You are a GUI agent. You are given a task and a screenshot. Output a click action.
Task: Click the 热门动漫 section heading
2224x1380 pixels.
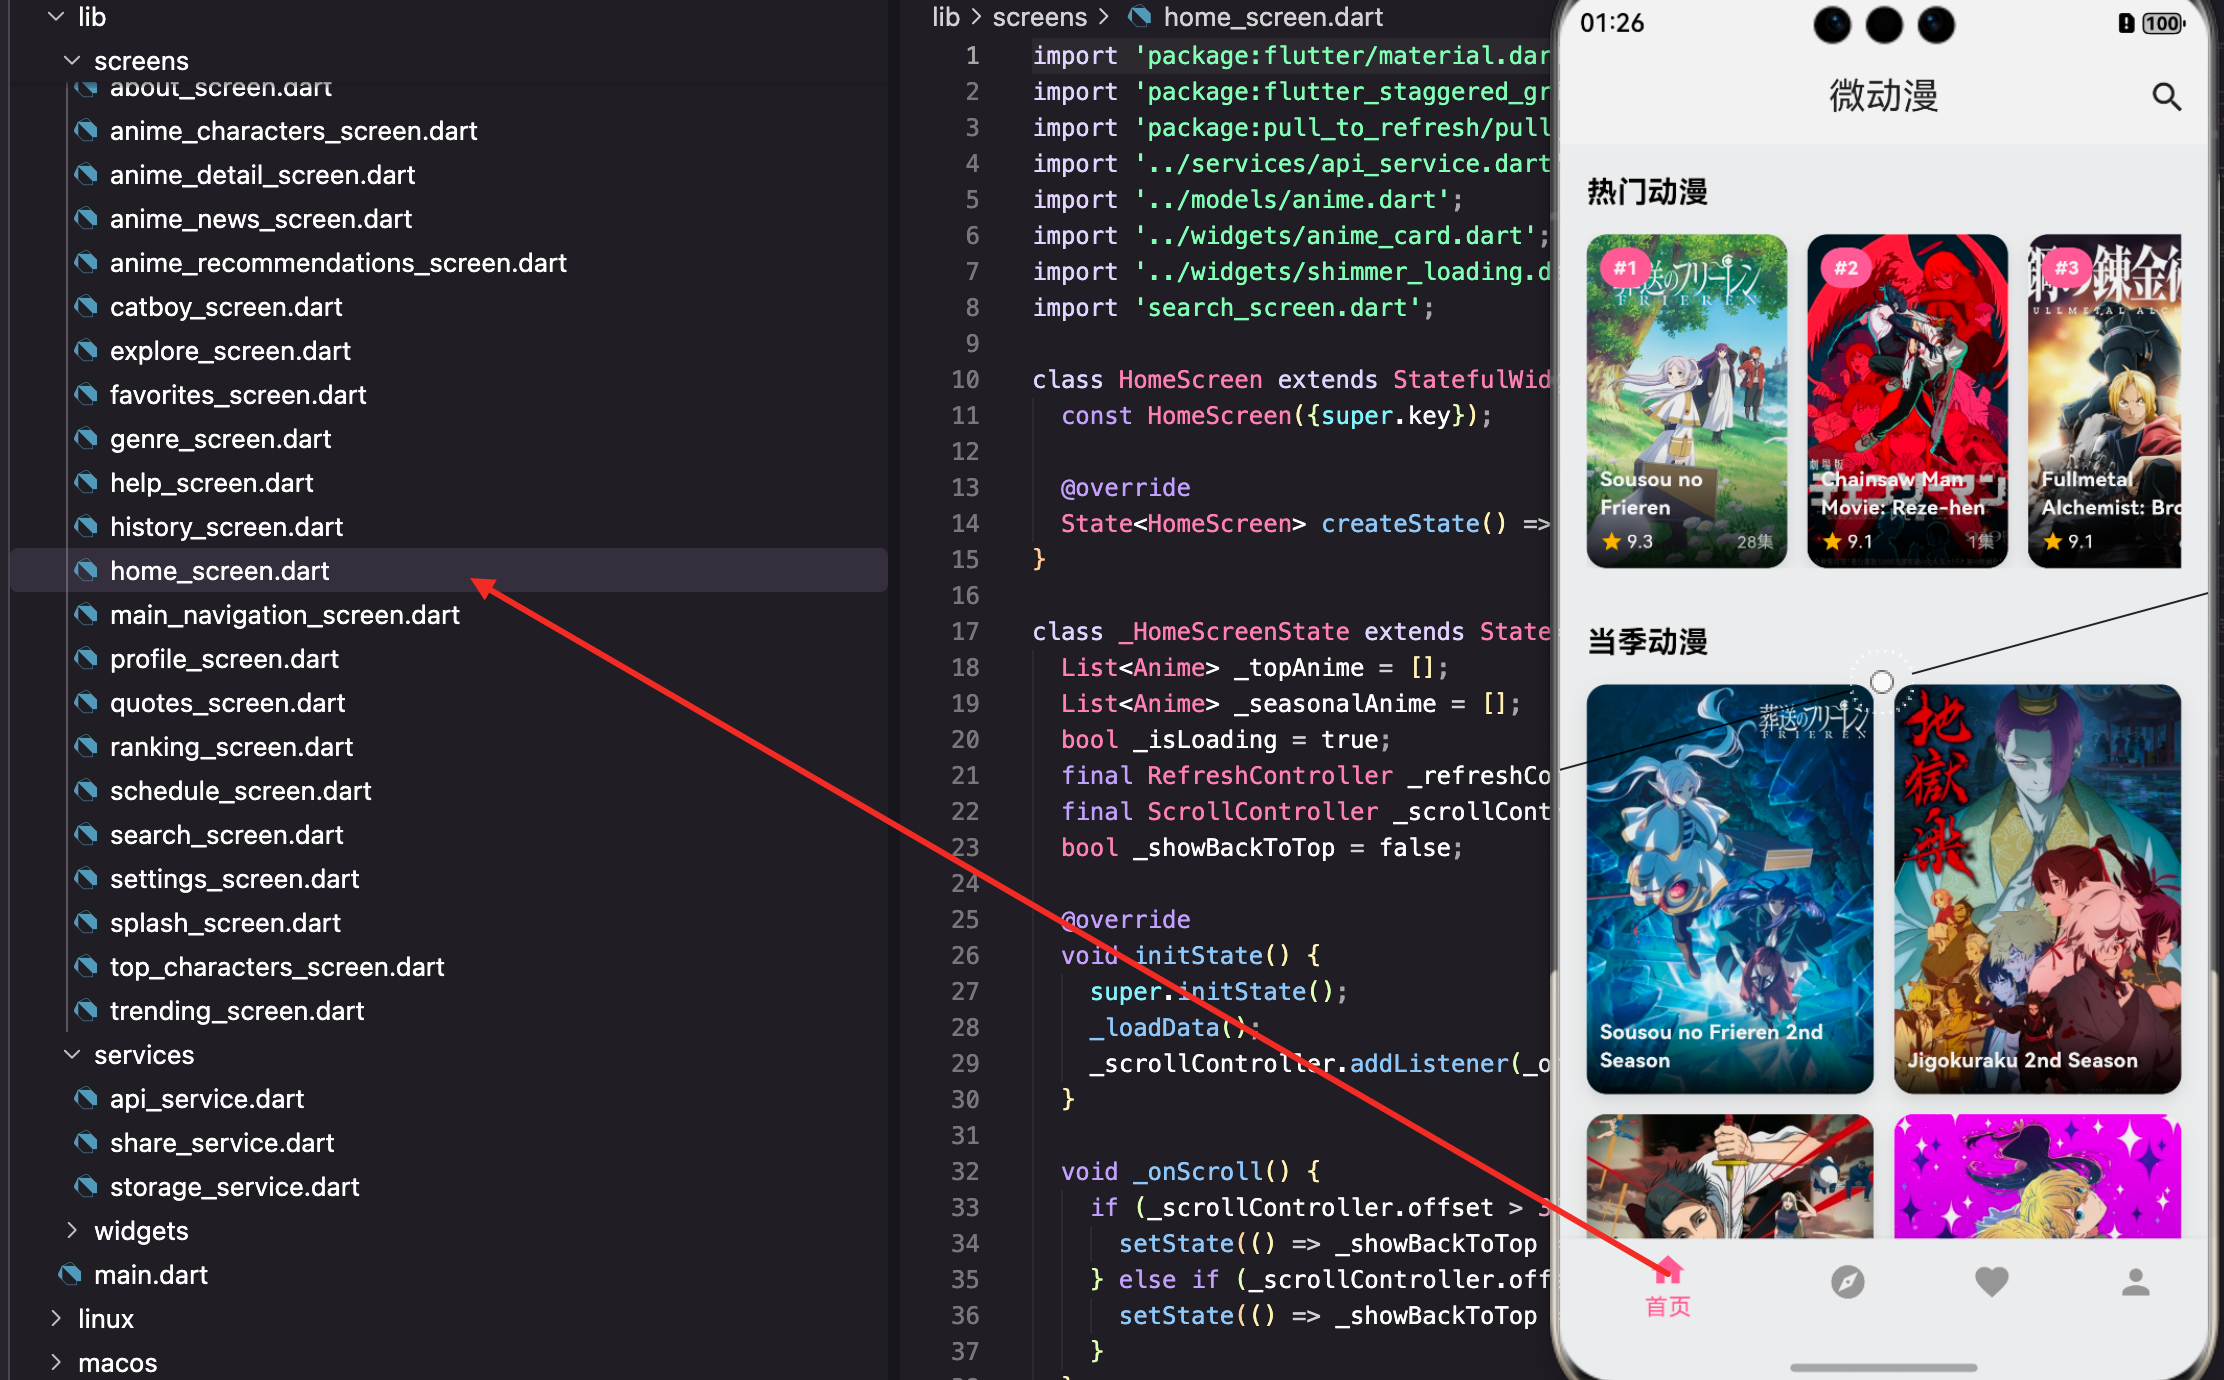tap(1647, 191)
